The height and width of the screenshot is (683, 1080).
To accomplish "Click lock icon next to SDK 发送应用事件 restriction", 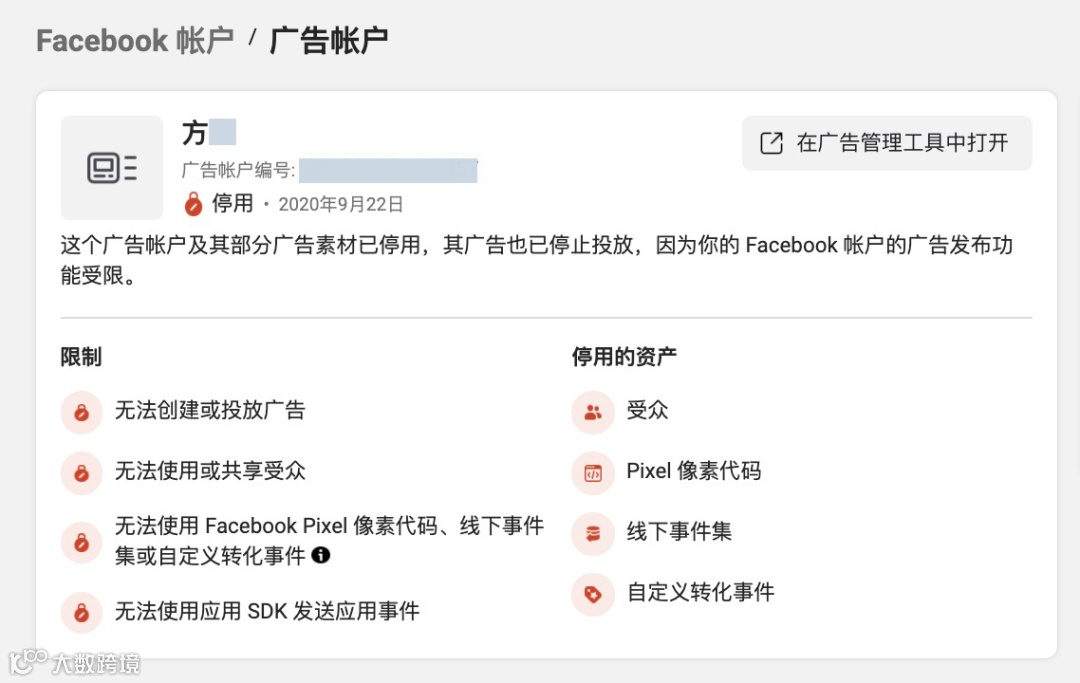I will pyautogui.click(x=81, y=611).
